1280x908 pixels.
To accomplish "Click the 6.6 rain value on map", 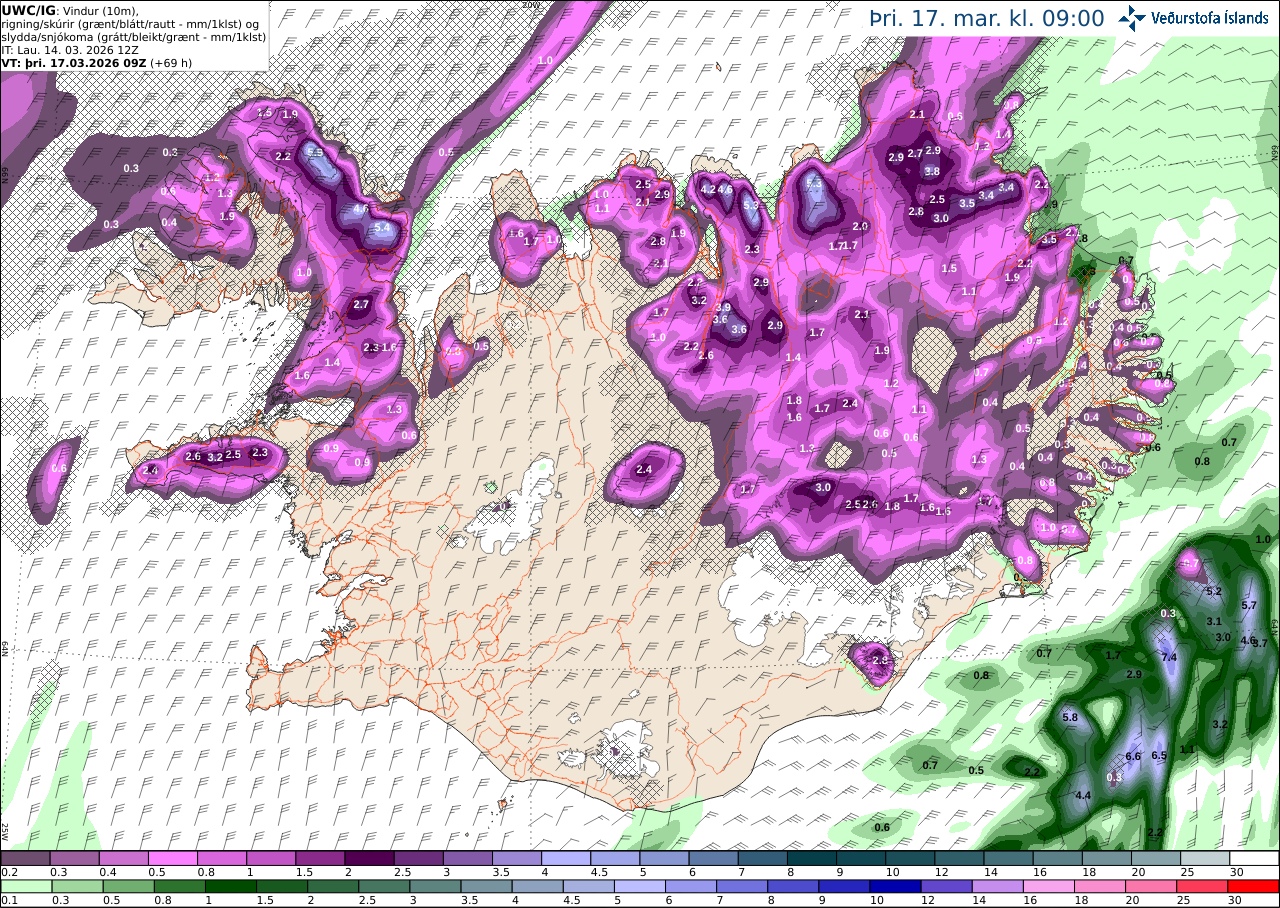I will [1133, 757].
